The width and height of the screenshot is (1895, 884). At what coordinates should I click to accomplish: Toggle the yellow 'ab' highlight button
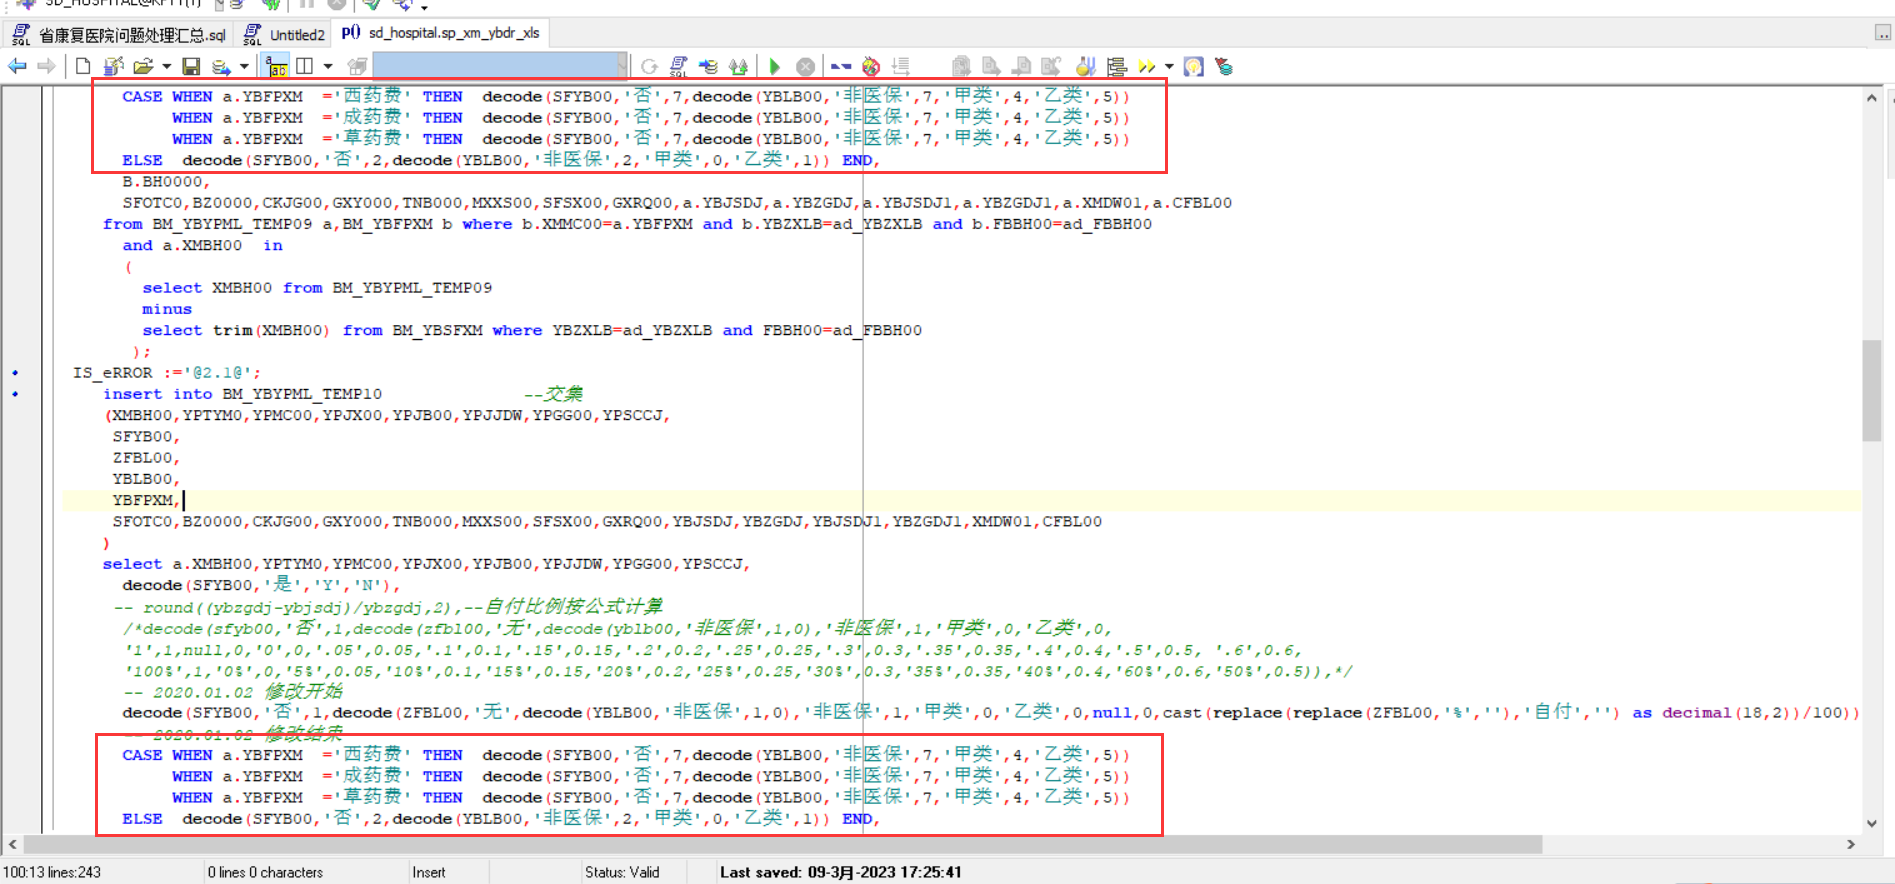pos(277,66)
